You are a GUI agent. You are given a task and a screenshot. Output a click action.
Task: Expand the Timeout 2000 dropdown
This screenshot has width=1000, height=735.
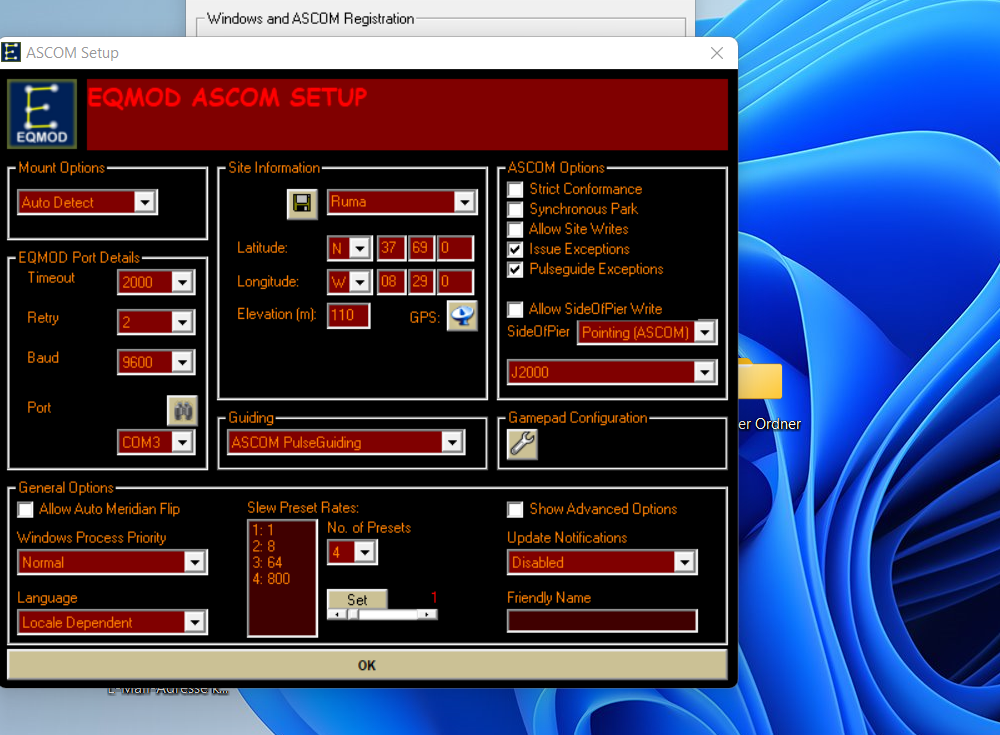click(x=182, y=282)
